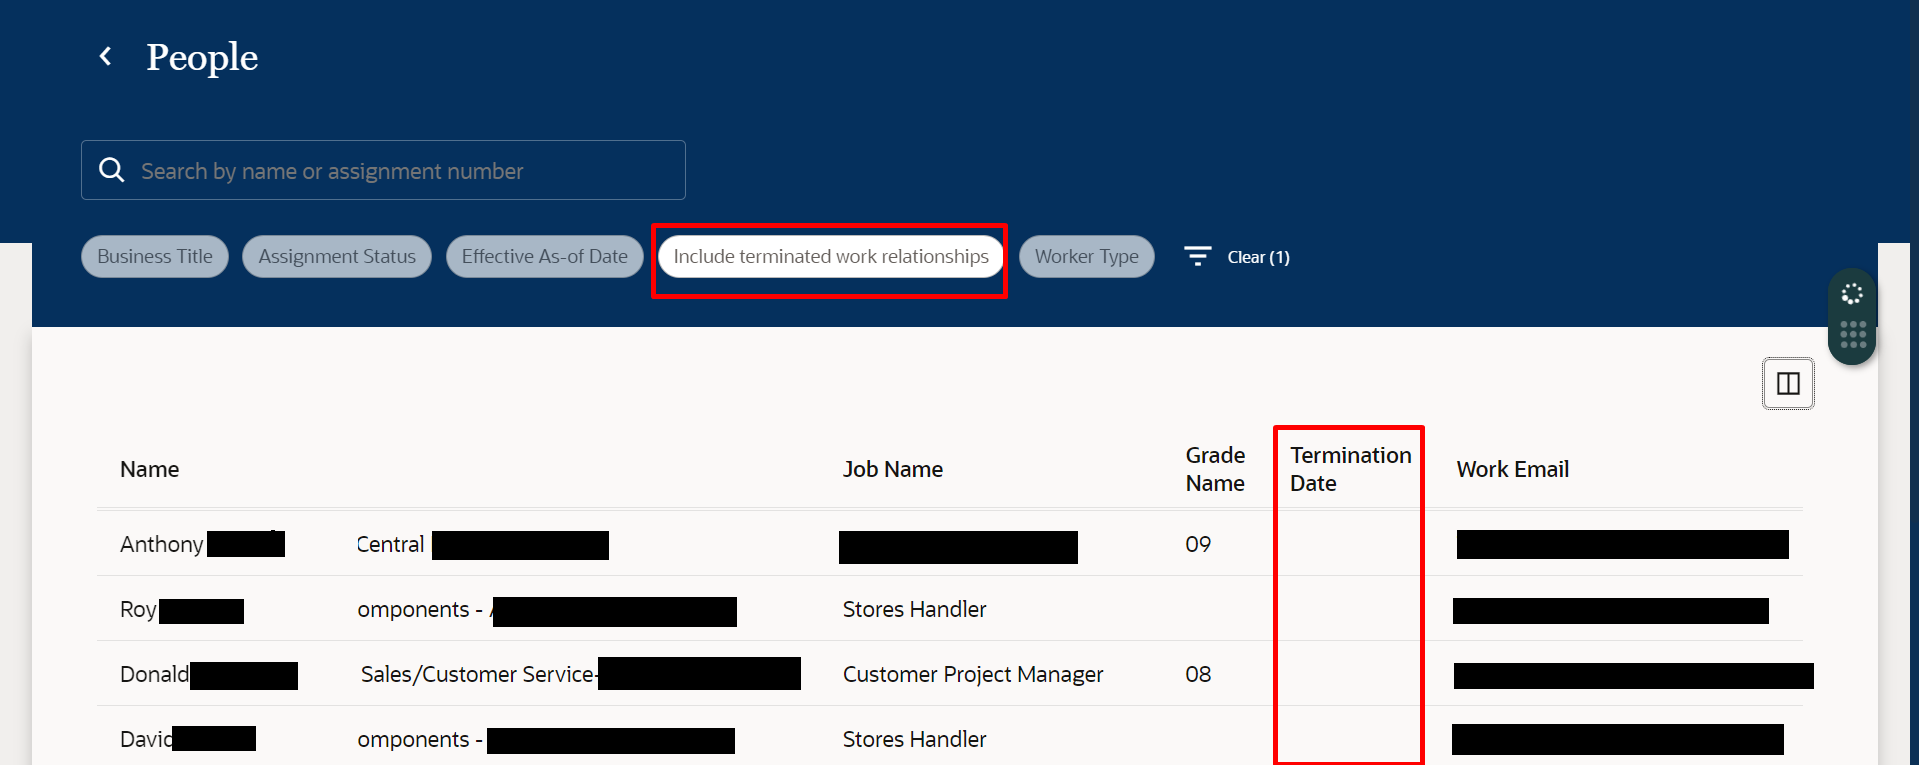Viewport: 1919px width, 765px height.
Task: Click the search magnifier icon
Action: [x=112, y=170]
